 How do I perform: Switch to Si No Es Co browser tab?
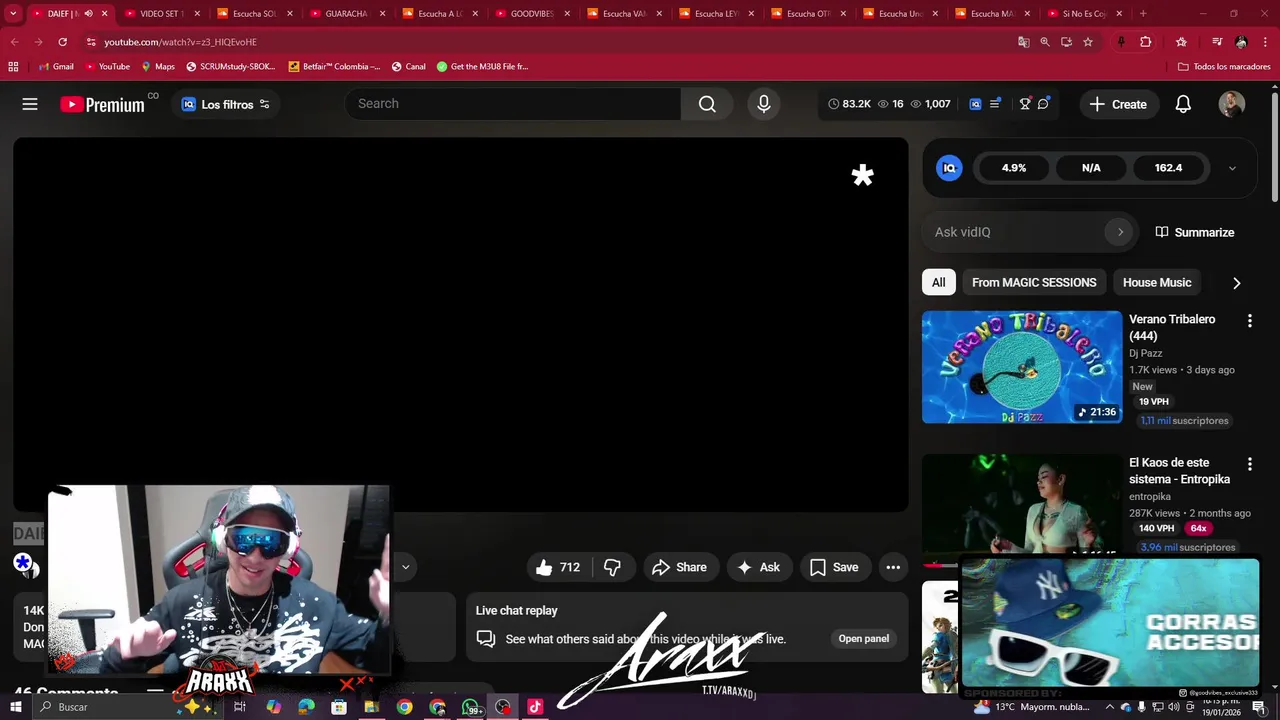coord(1083,14)
